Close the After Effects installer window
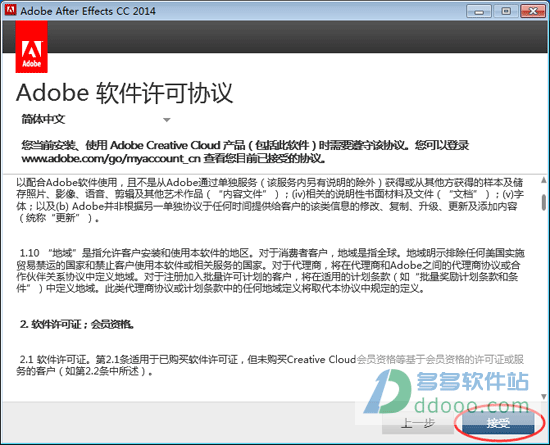 (x=532, y=11)
